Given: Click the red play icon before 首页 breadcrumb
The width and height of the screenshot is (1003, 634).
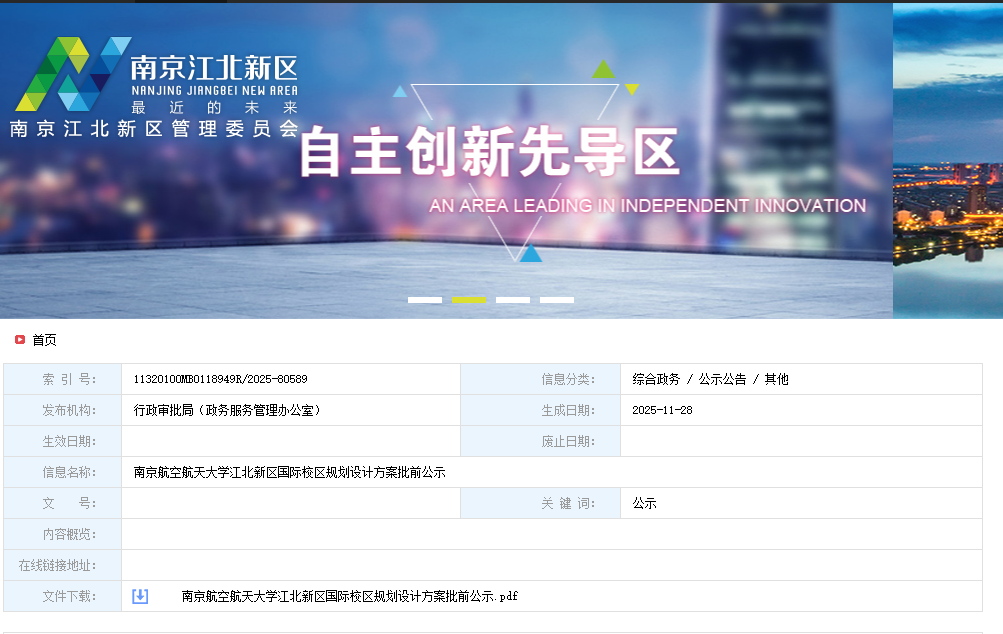Looking at the screenshot, I should click(x=18, y=339).
